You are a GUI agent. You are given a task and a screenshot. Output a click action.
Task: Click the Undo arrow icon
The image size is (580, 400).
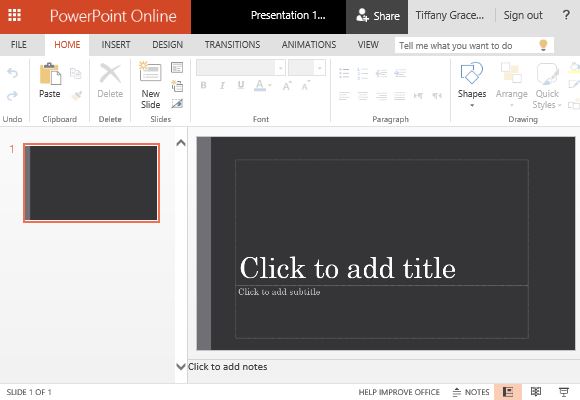tap(12, 73)
